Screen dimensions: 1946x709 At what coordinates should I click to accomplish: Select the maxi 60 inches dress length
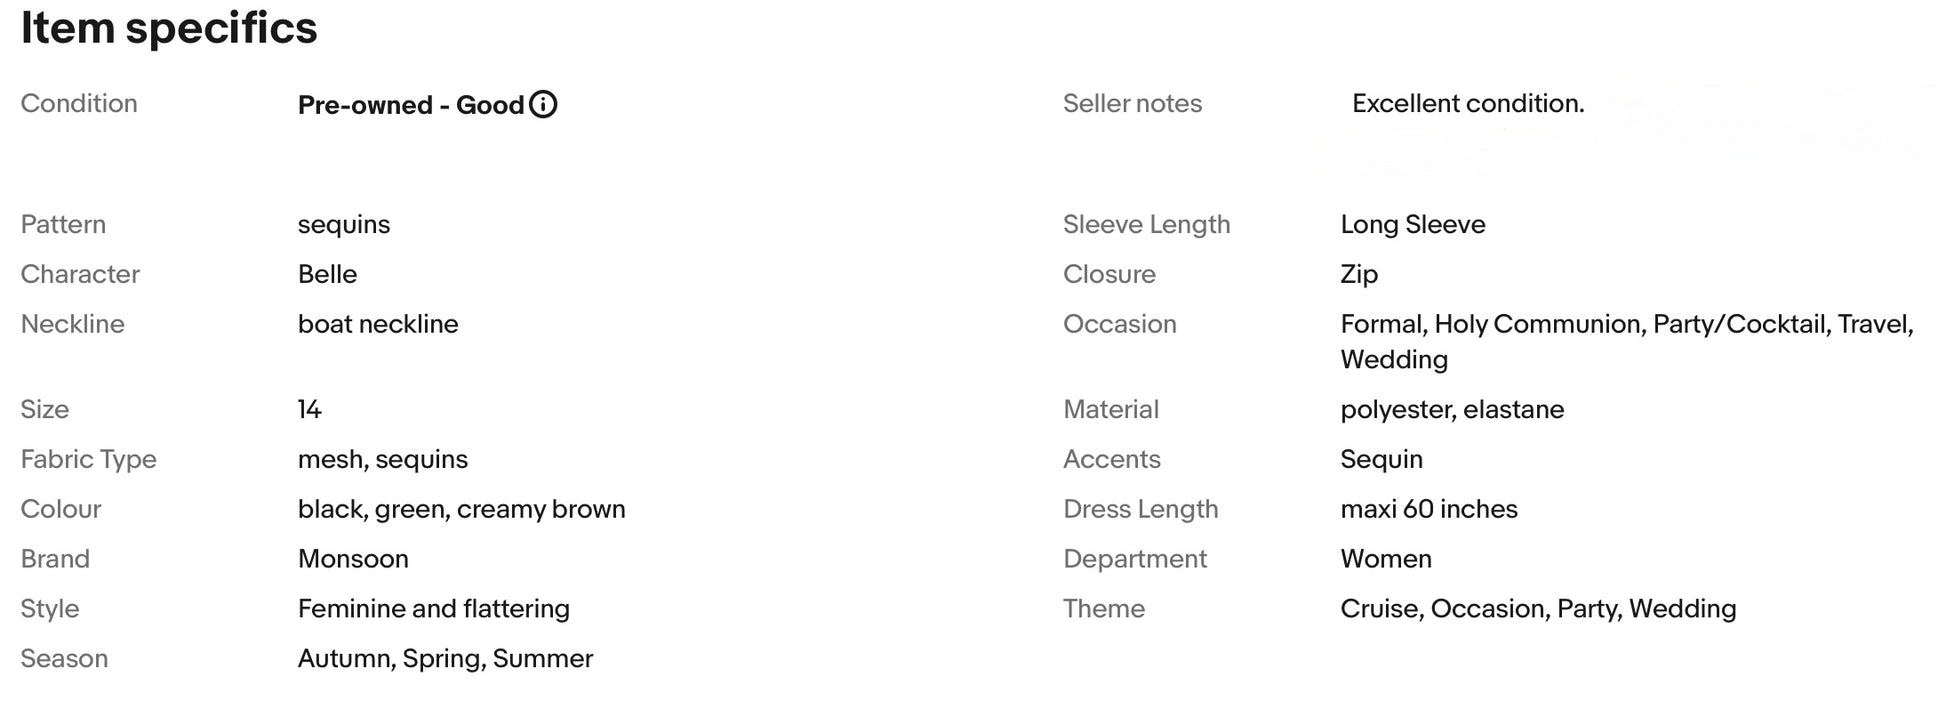pyautogui.click(x=1429, y=509)
